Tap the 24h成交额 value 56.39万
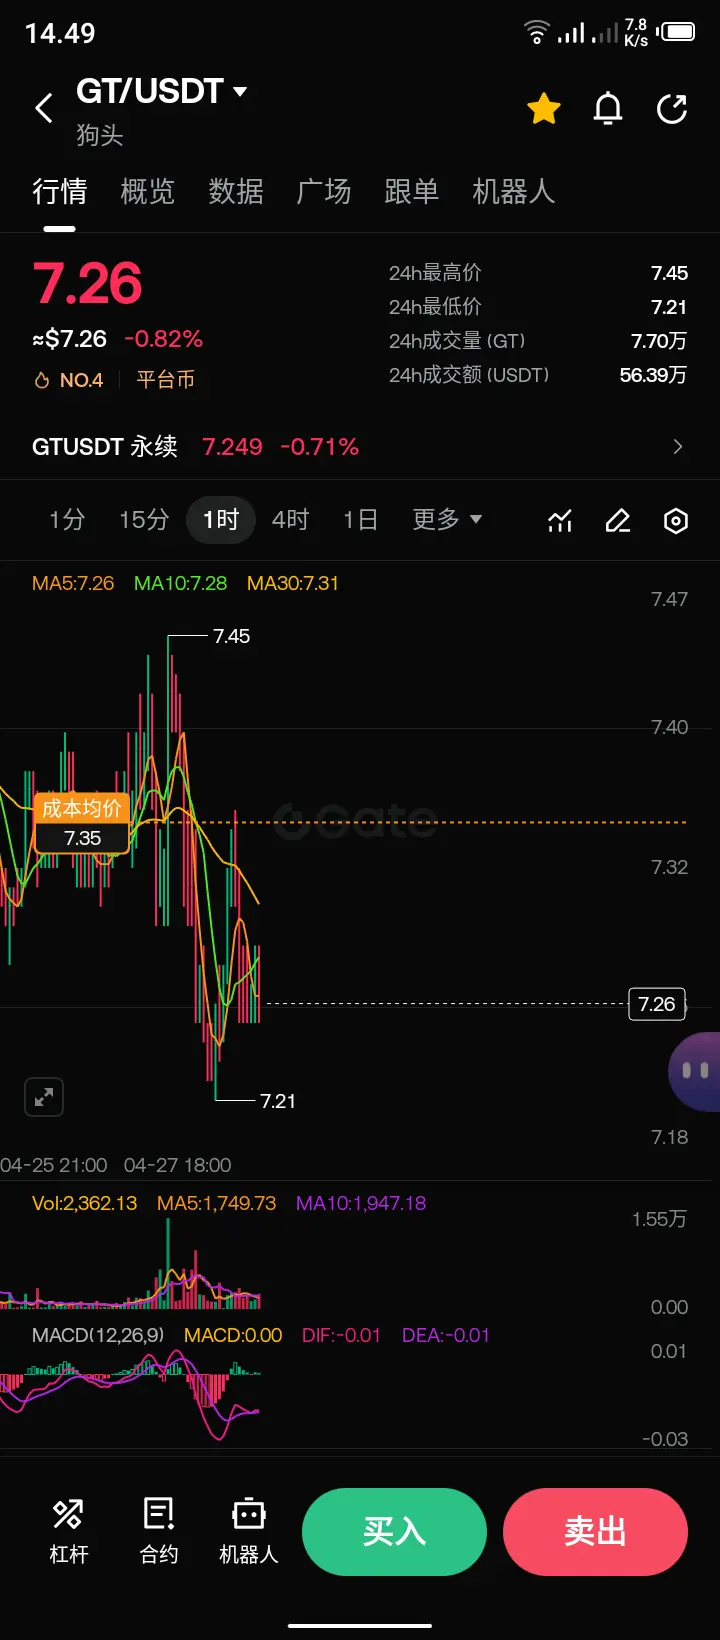The height and width of the screenshot is (1640, 720). (653, 375)
